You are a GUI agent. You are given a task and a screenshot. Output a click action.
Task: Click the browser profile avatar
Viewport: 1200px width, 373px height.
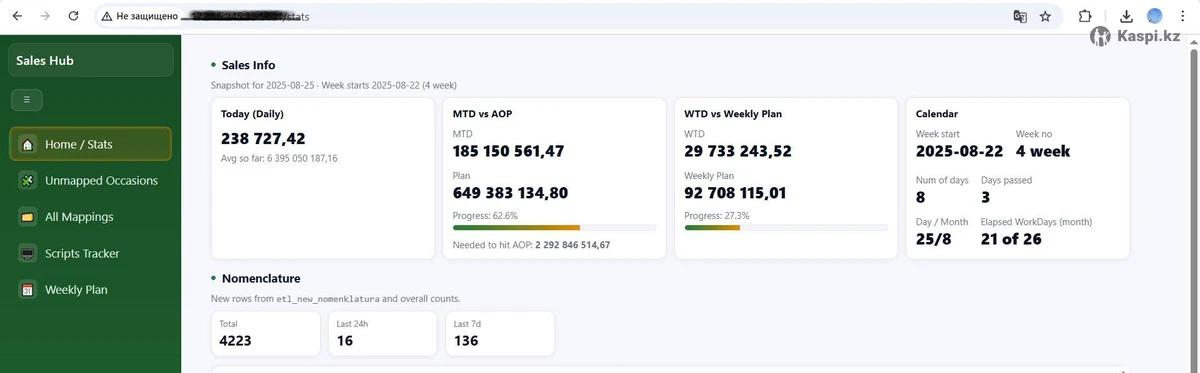[x=1154, y=16]
